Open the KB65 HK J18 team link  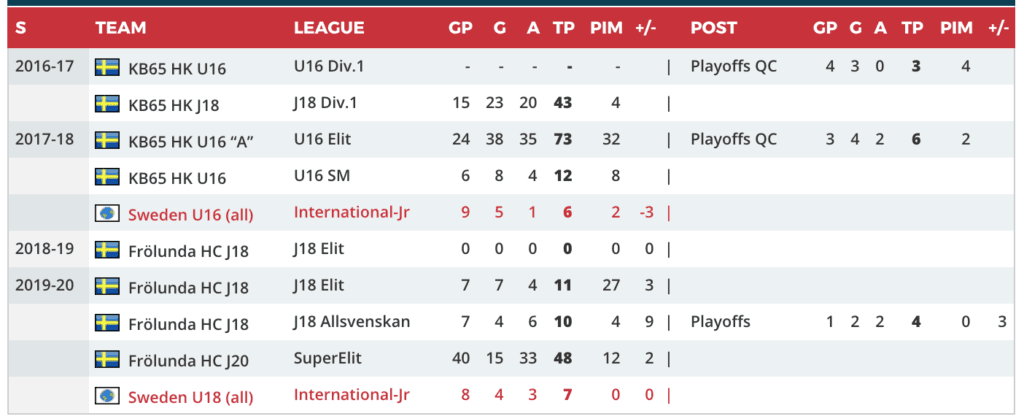point(176,103)
